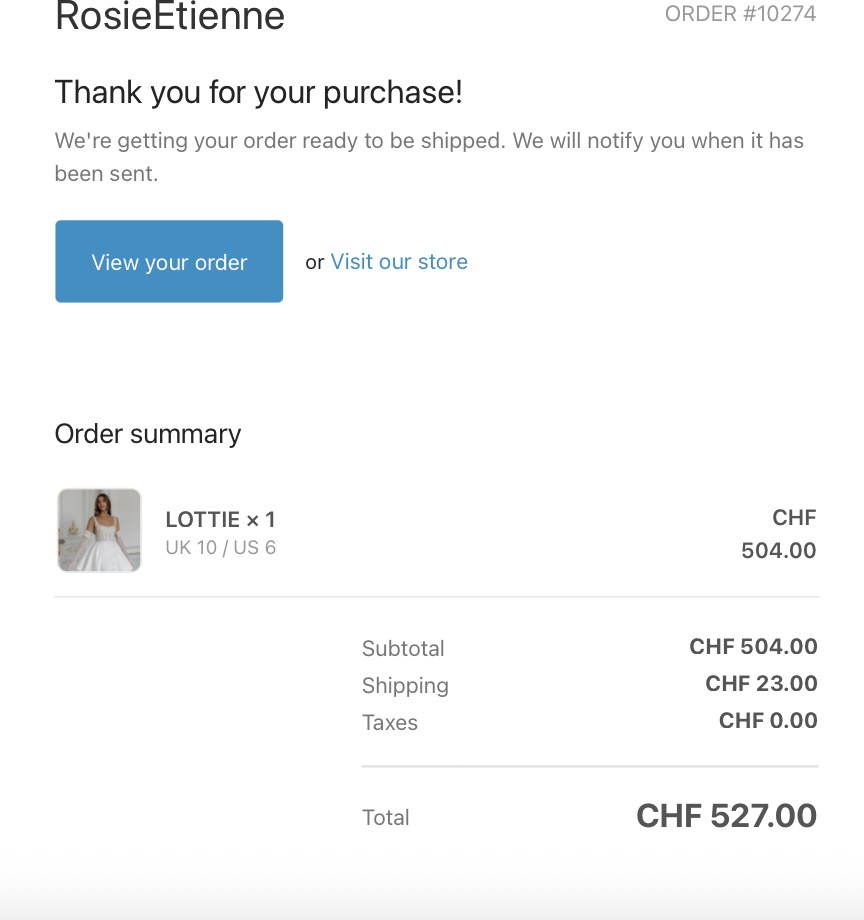This screenshot has height=920, width=864.
Task: Click the word "or" beside the button
Action: [315, 263]
